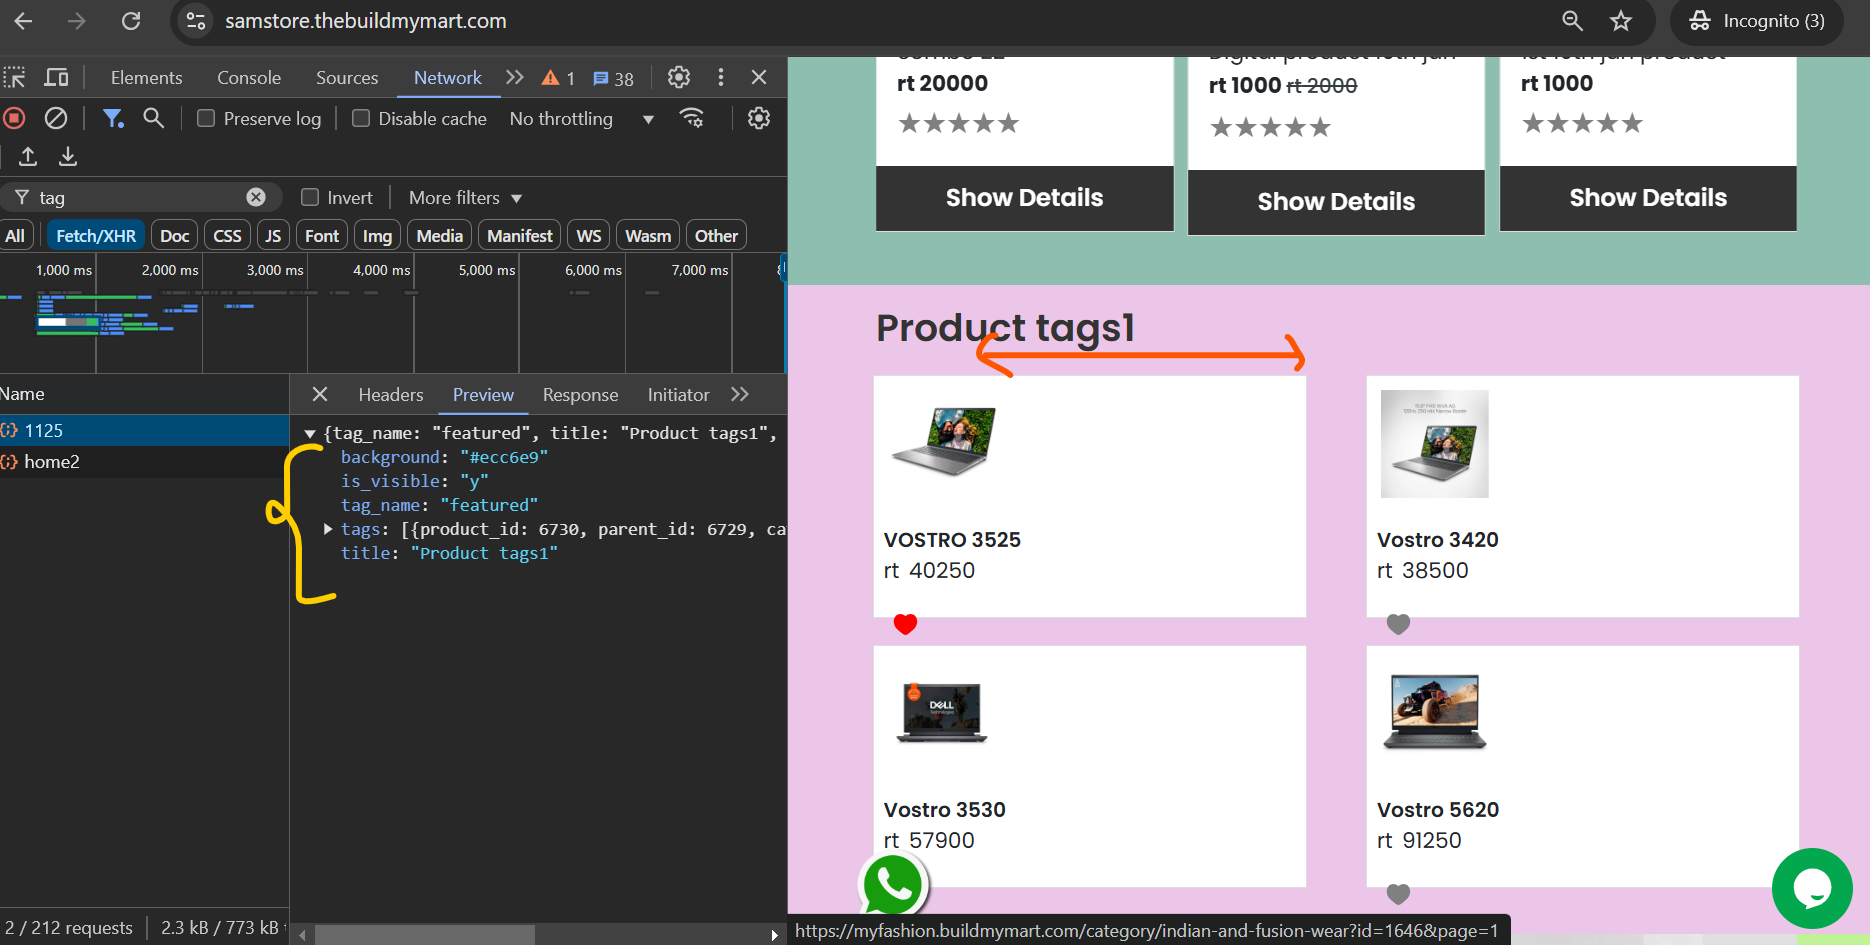Activate the inspect element picker icon
This screenshot has width=1870, height=945.
tap(15, 77)
